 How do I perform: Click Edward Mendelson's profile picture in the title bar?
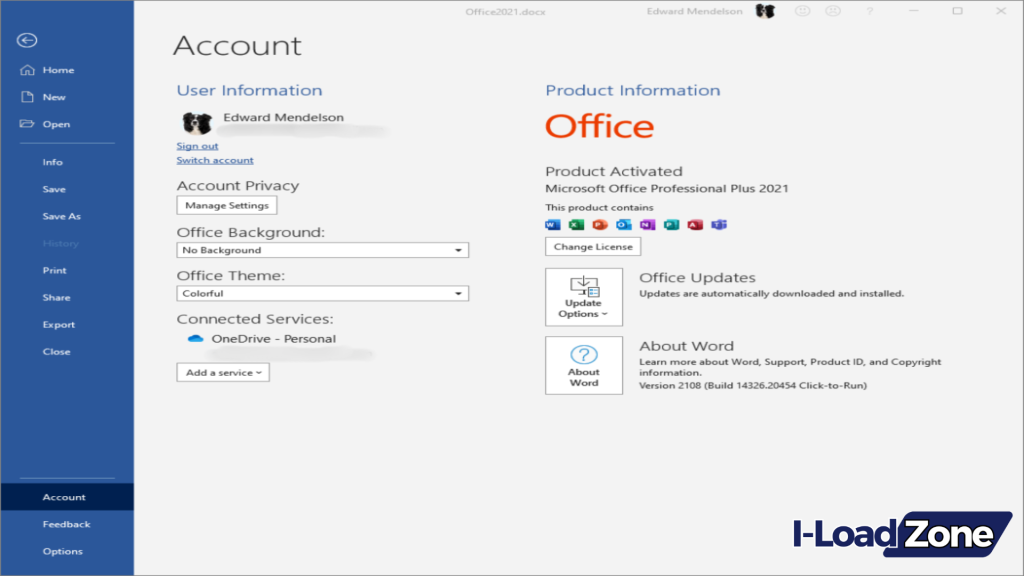[x=766, y=11]
